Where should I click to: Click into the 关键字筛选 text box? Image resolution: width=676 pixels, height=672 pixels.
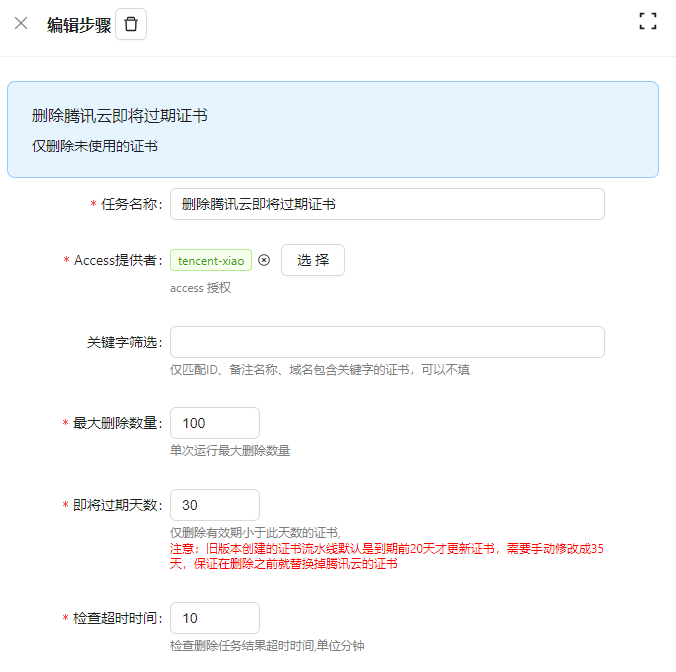[x=387, y=342]
